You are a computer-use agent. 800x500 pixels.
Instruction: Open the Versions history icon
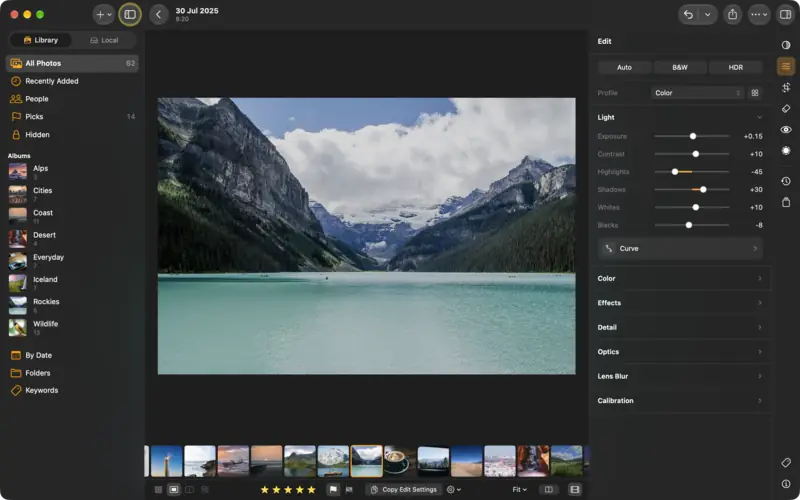coord(786,181)
